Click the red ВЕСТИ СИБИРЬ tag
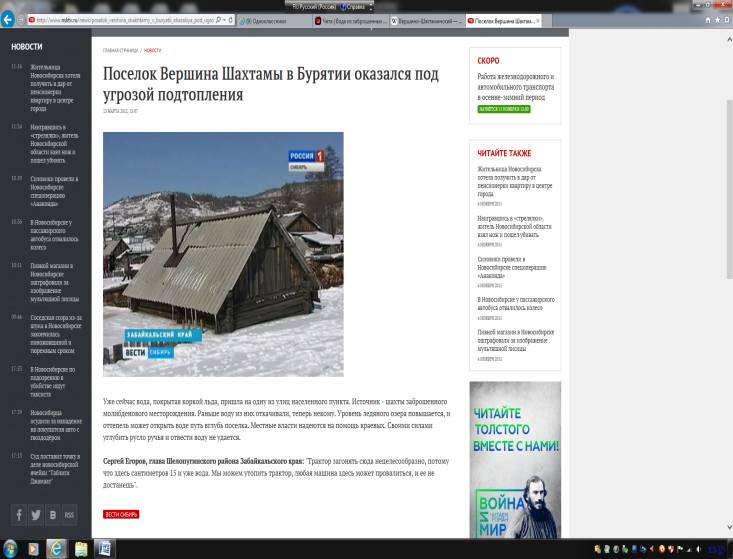 click(121, 514)
